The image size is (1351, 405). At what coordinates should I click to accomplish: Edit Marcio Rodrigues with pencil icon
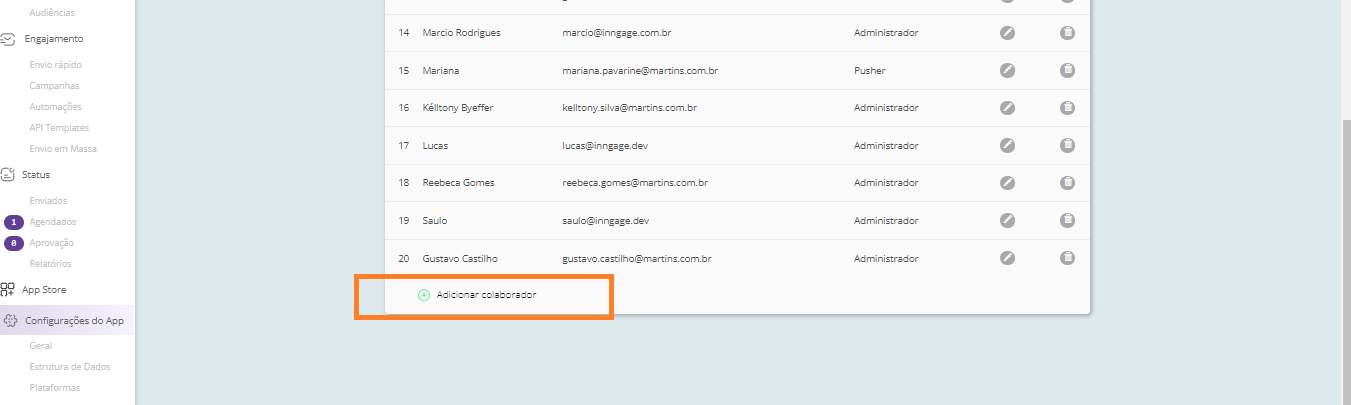point(1008,33)
